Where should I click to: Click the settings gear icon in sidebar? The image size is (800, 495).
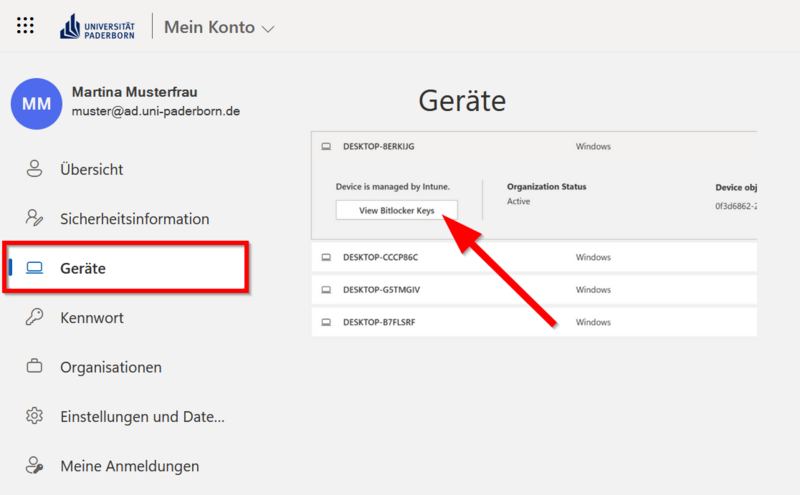tap(35, 416)
